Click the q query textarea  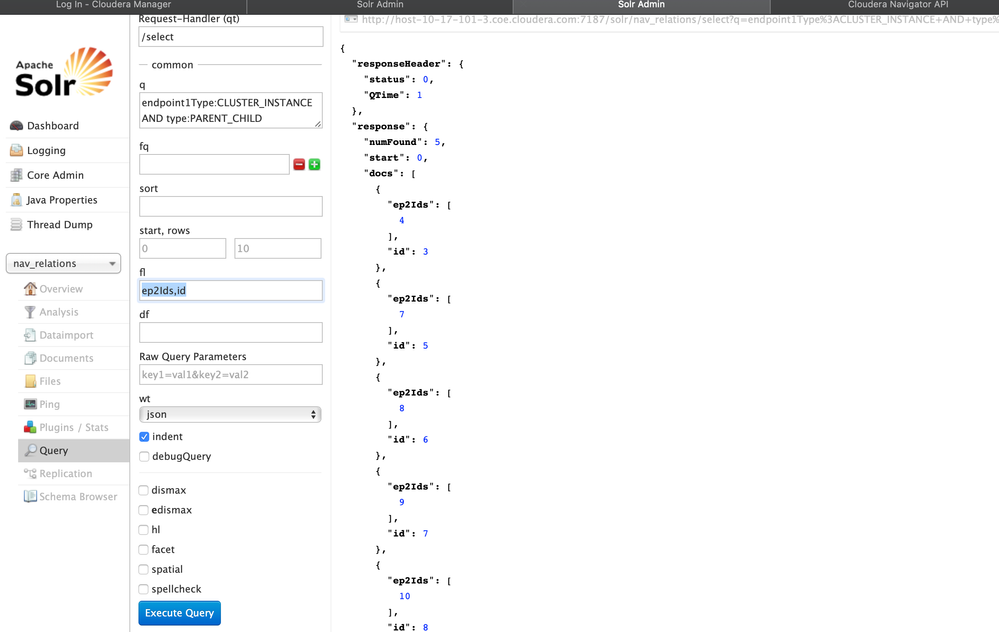(x=231, y=111)
